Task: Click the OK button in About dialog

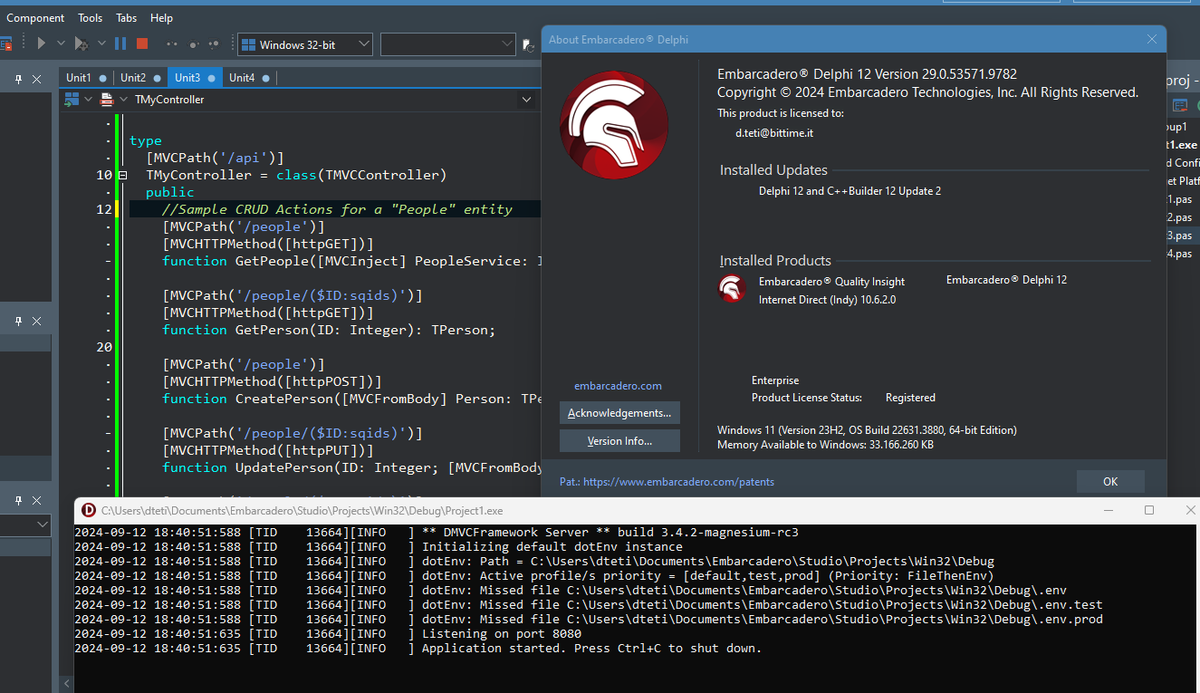Action: [x=1110, y=482]
